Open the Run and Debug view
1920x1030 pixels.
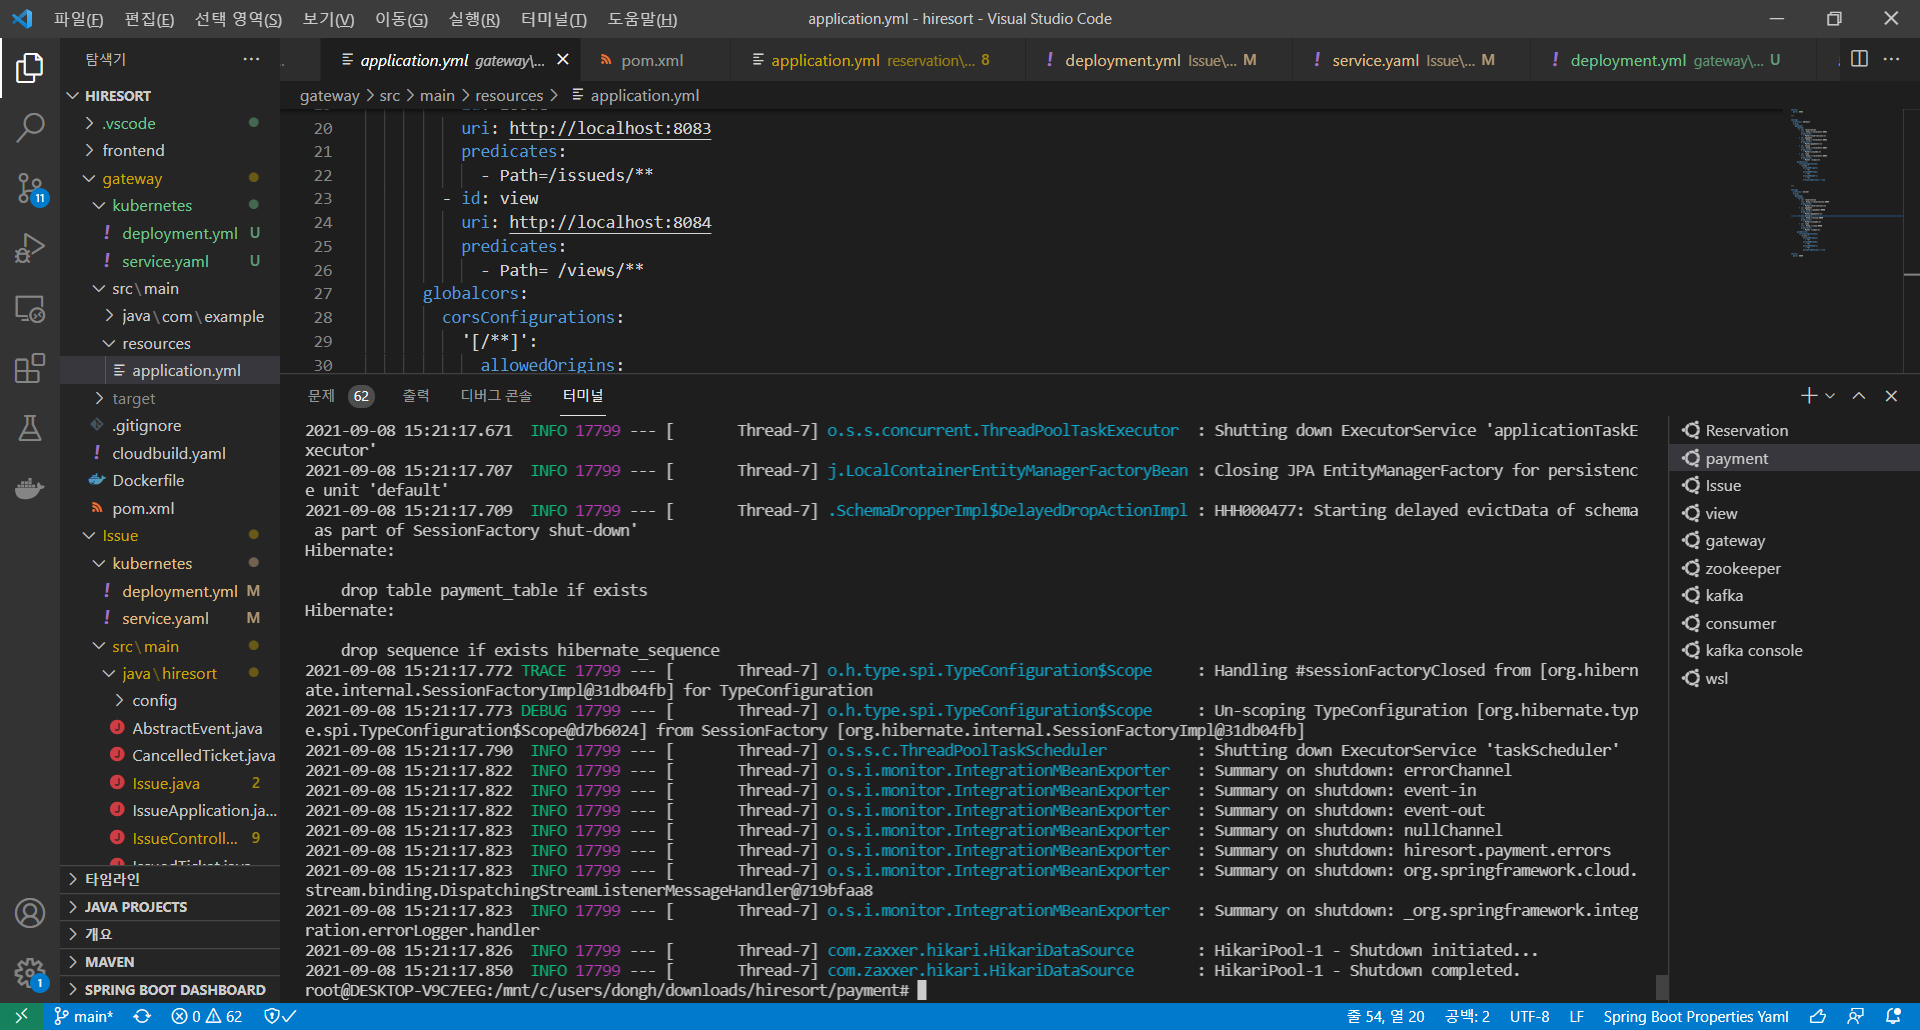coord(30,248)
